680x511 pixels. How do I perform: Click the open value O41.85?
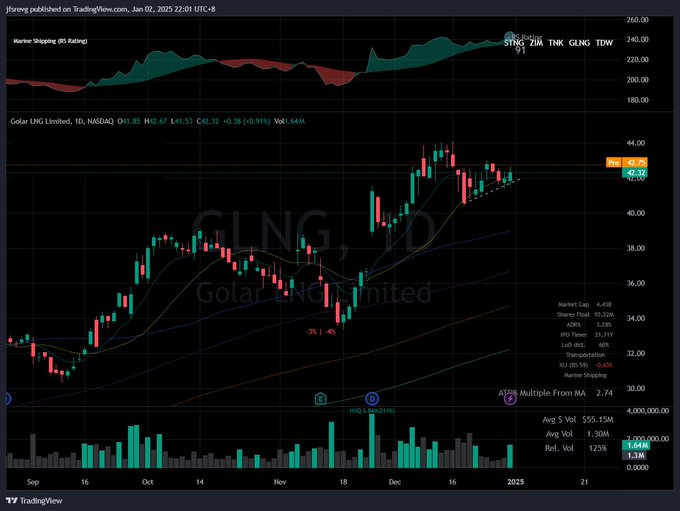129,121
